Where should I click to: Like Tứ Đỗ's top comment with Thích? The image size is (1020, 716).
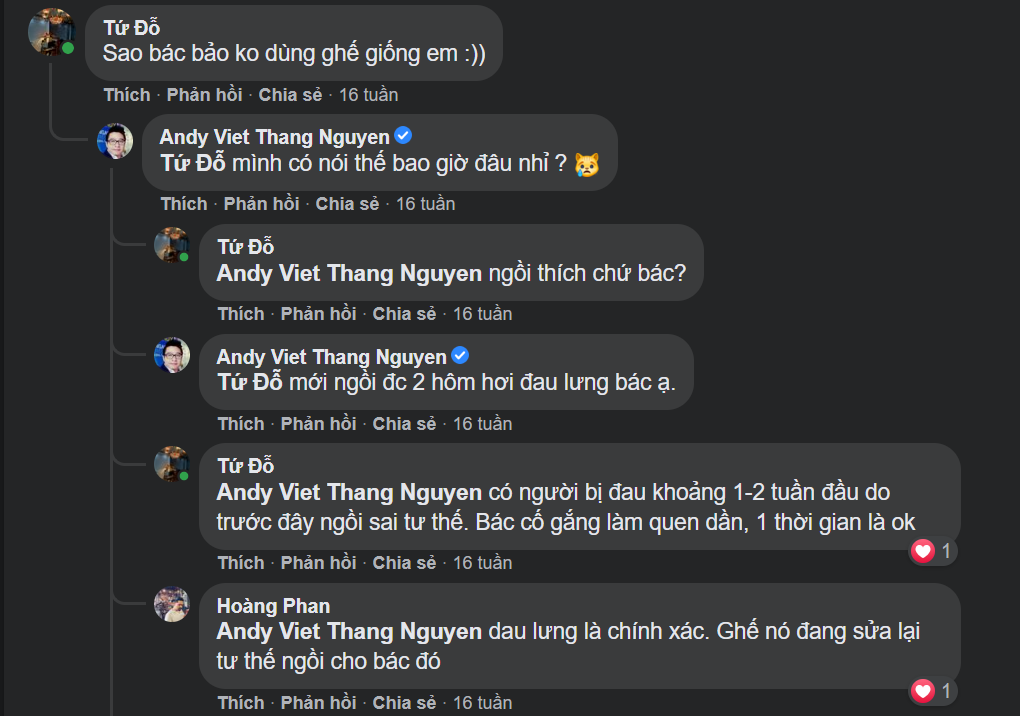pos(127,95)
